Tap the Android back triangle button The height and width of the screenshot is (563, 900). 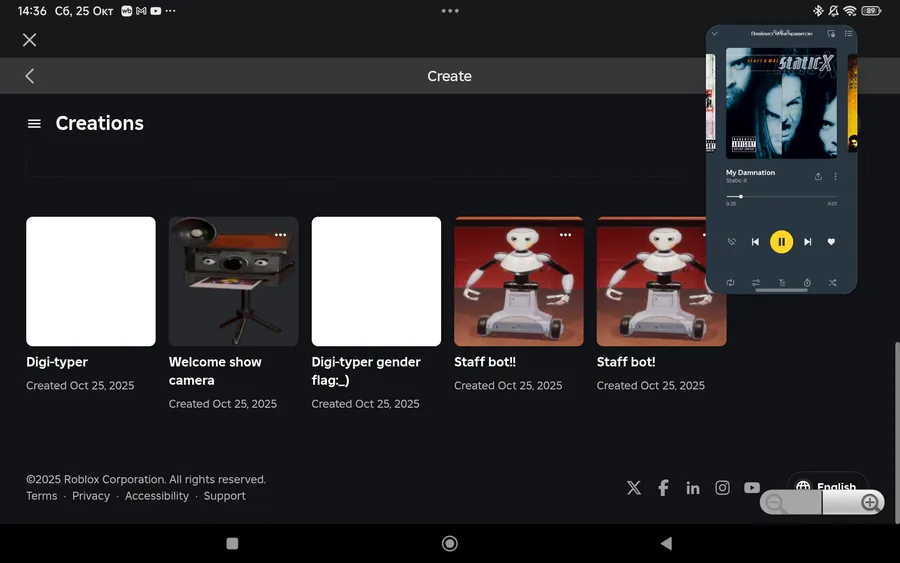pos(666,543)
